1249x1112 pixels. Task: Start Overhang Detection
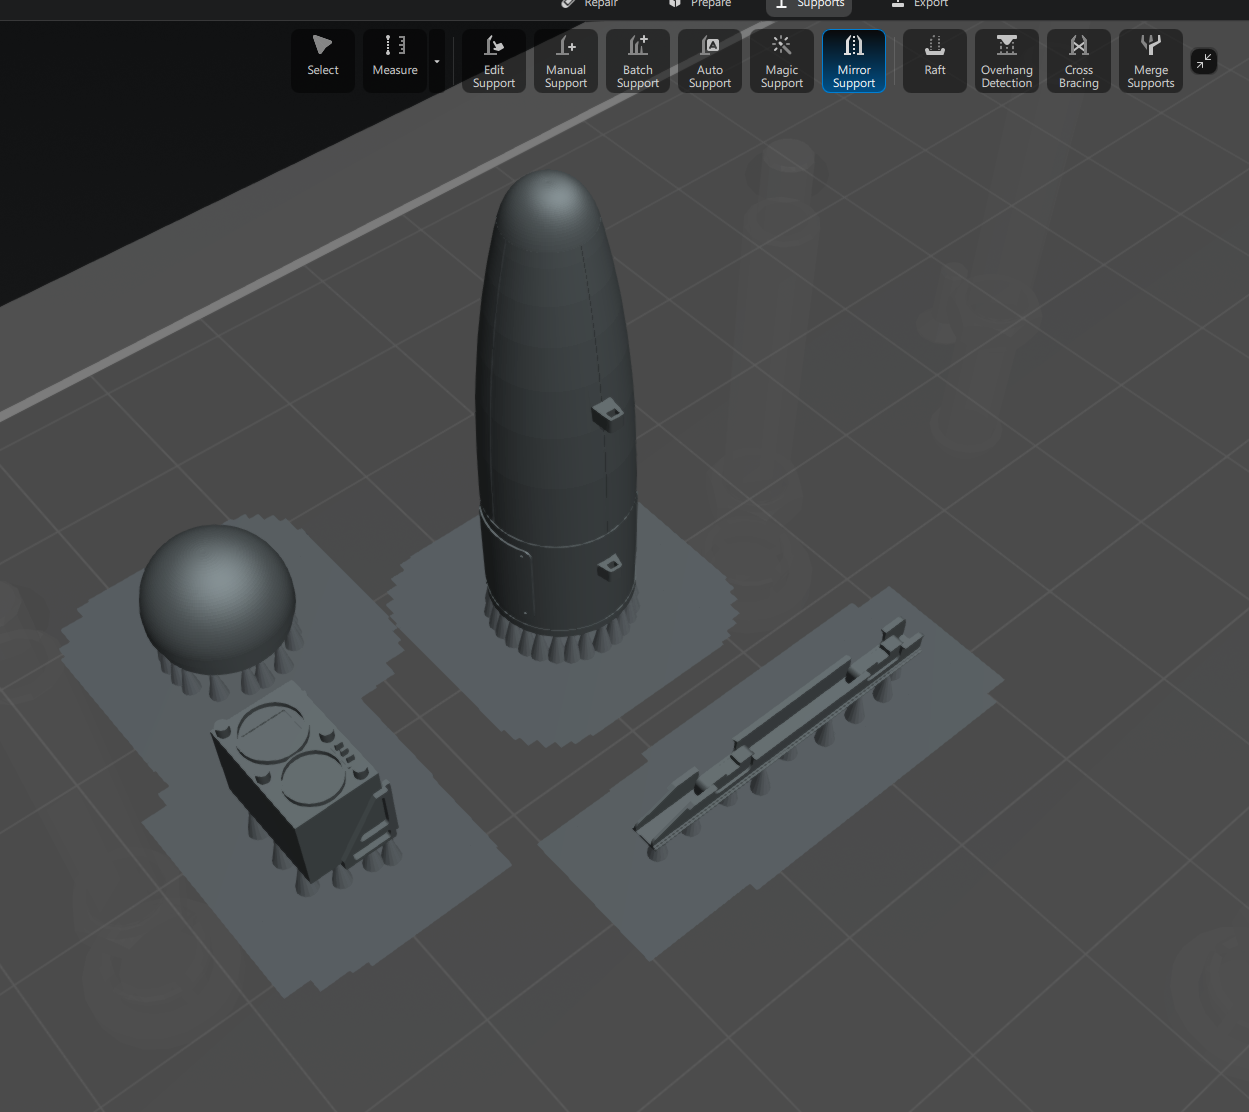coord(1007,61)
